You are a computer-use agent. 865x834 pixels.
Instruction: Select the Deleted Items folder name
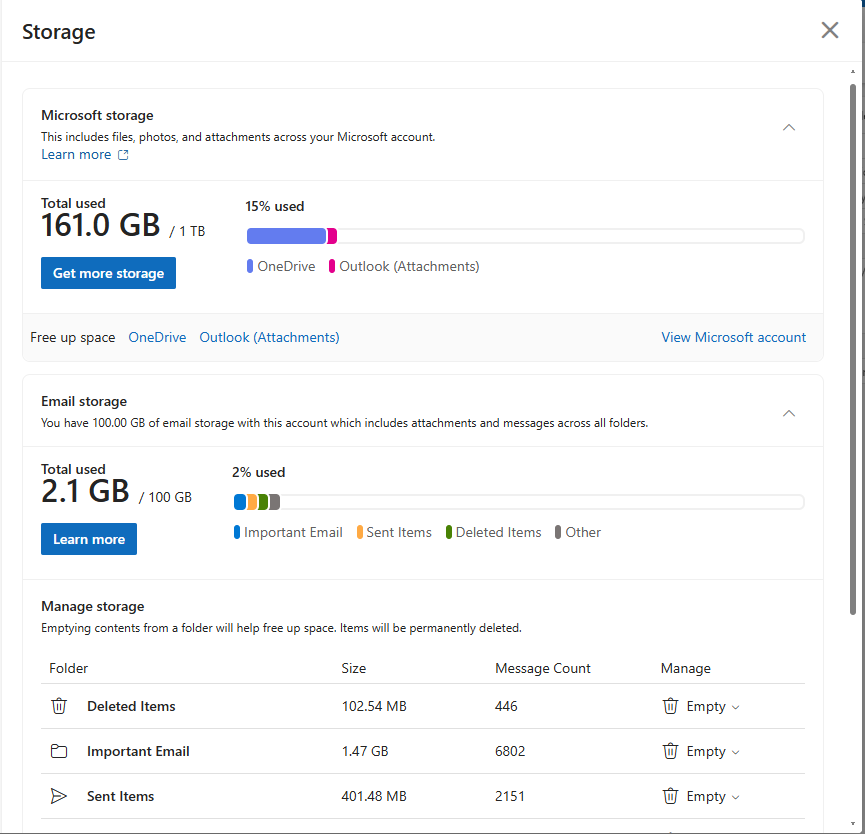[x=131, y=706]
